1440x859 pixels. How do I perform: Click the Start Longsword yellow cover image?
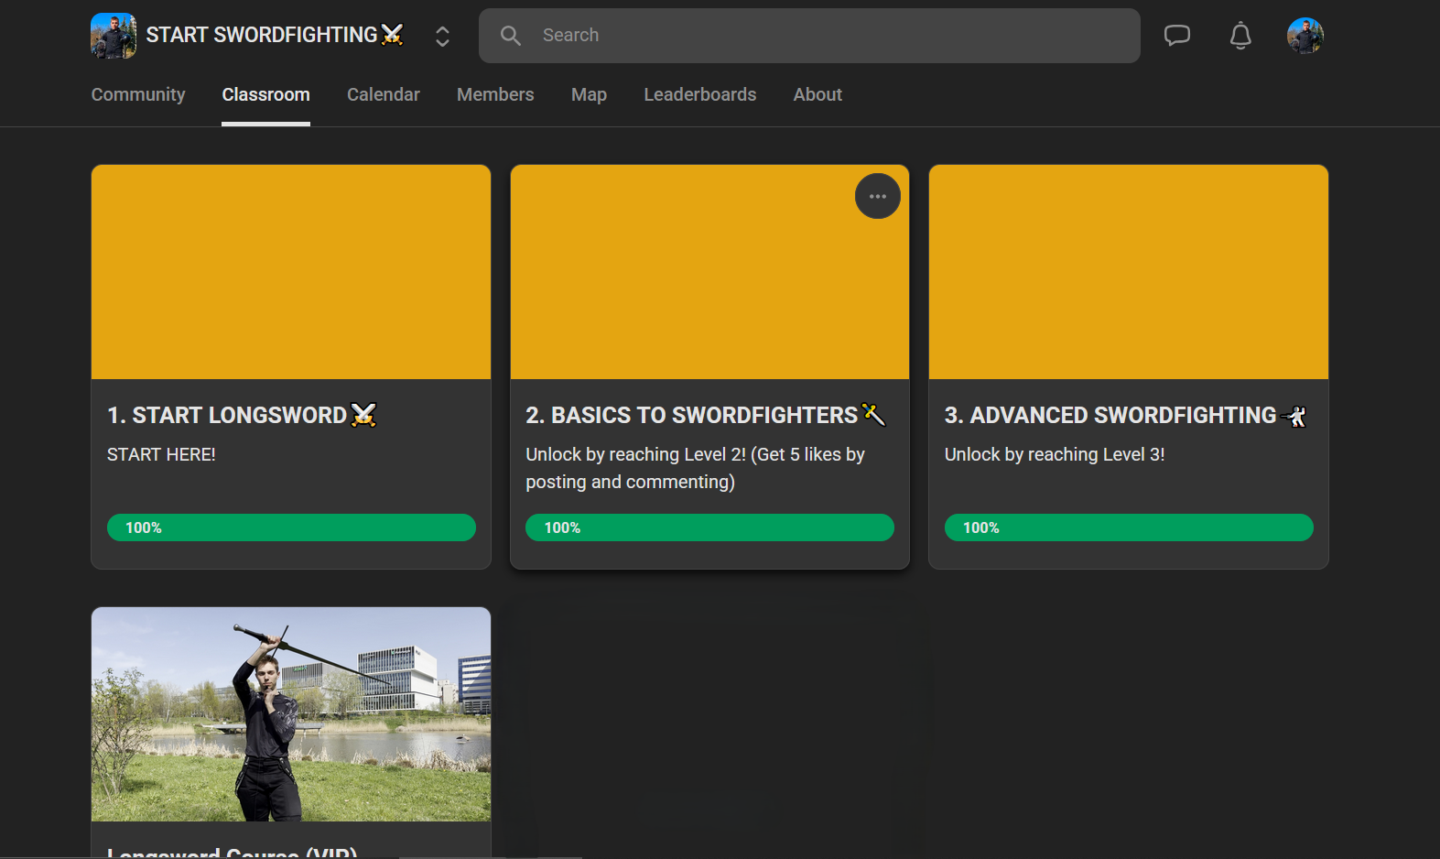point(291,272)
